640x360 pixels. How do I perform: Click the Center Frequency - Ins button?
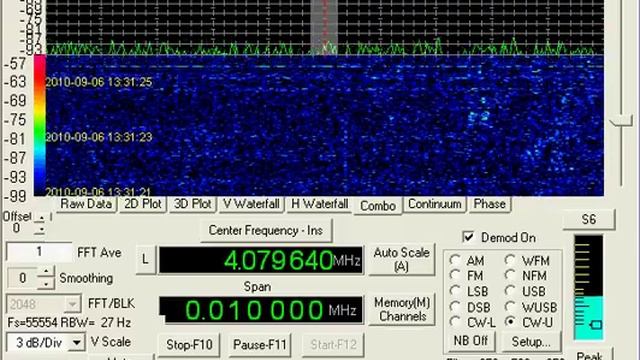pos(266,231)
